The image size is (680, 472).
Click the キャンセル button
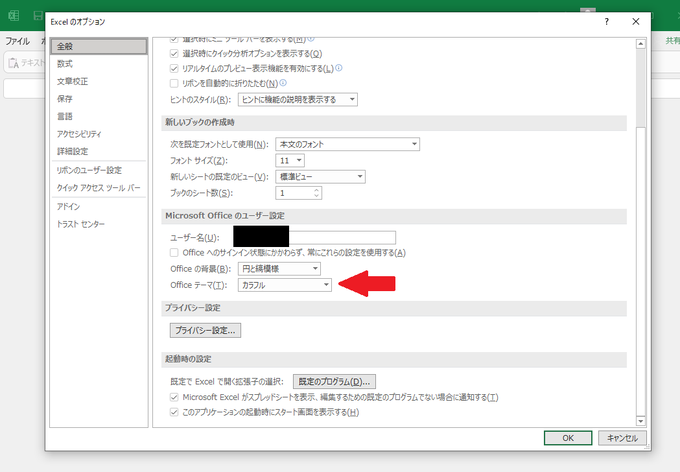(x=622, y=438)
